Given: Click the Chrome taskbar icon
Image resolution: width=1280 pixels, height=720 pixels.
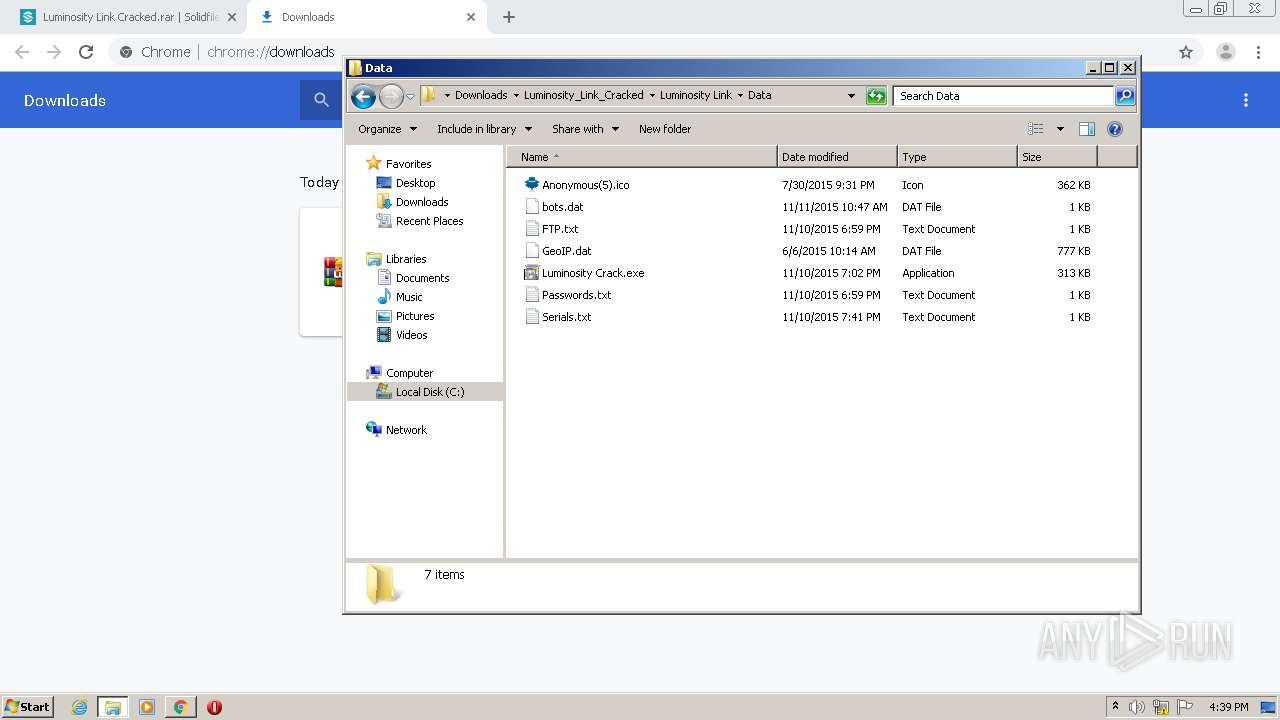Looking at the screenshot, I should pyautogui.click(x=181, y=707).
